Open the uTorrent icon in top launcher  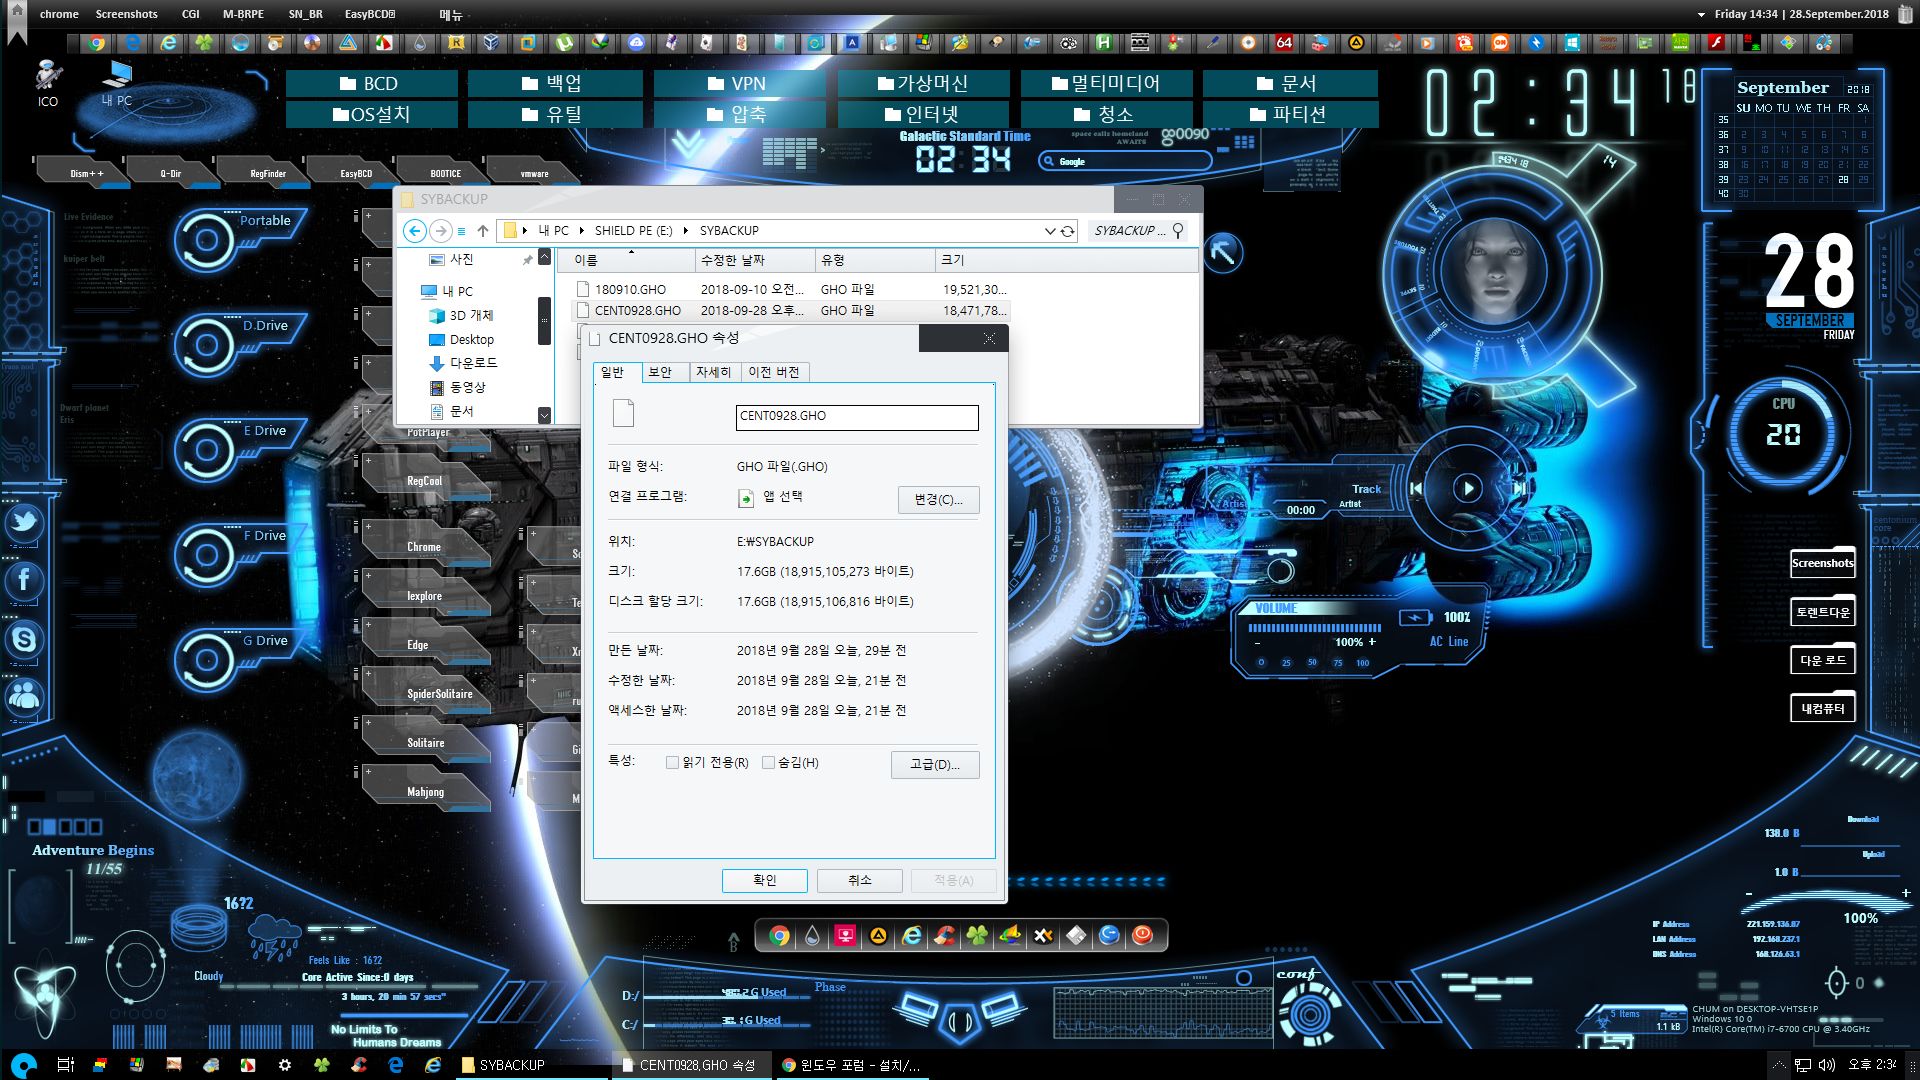565,43
